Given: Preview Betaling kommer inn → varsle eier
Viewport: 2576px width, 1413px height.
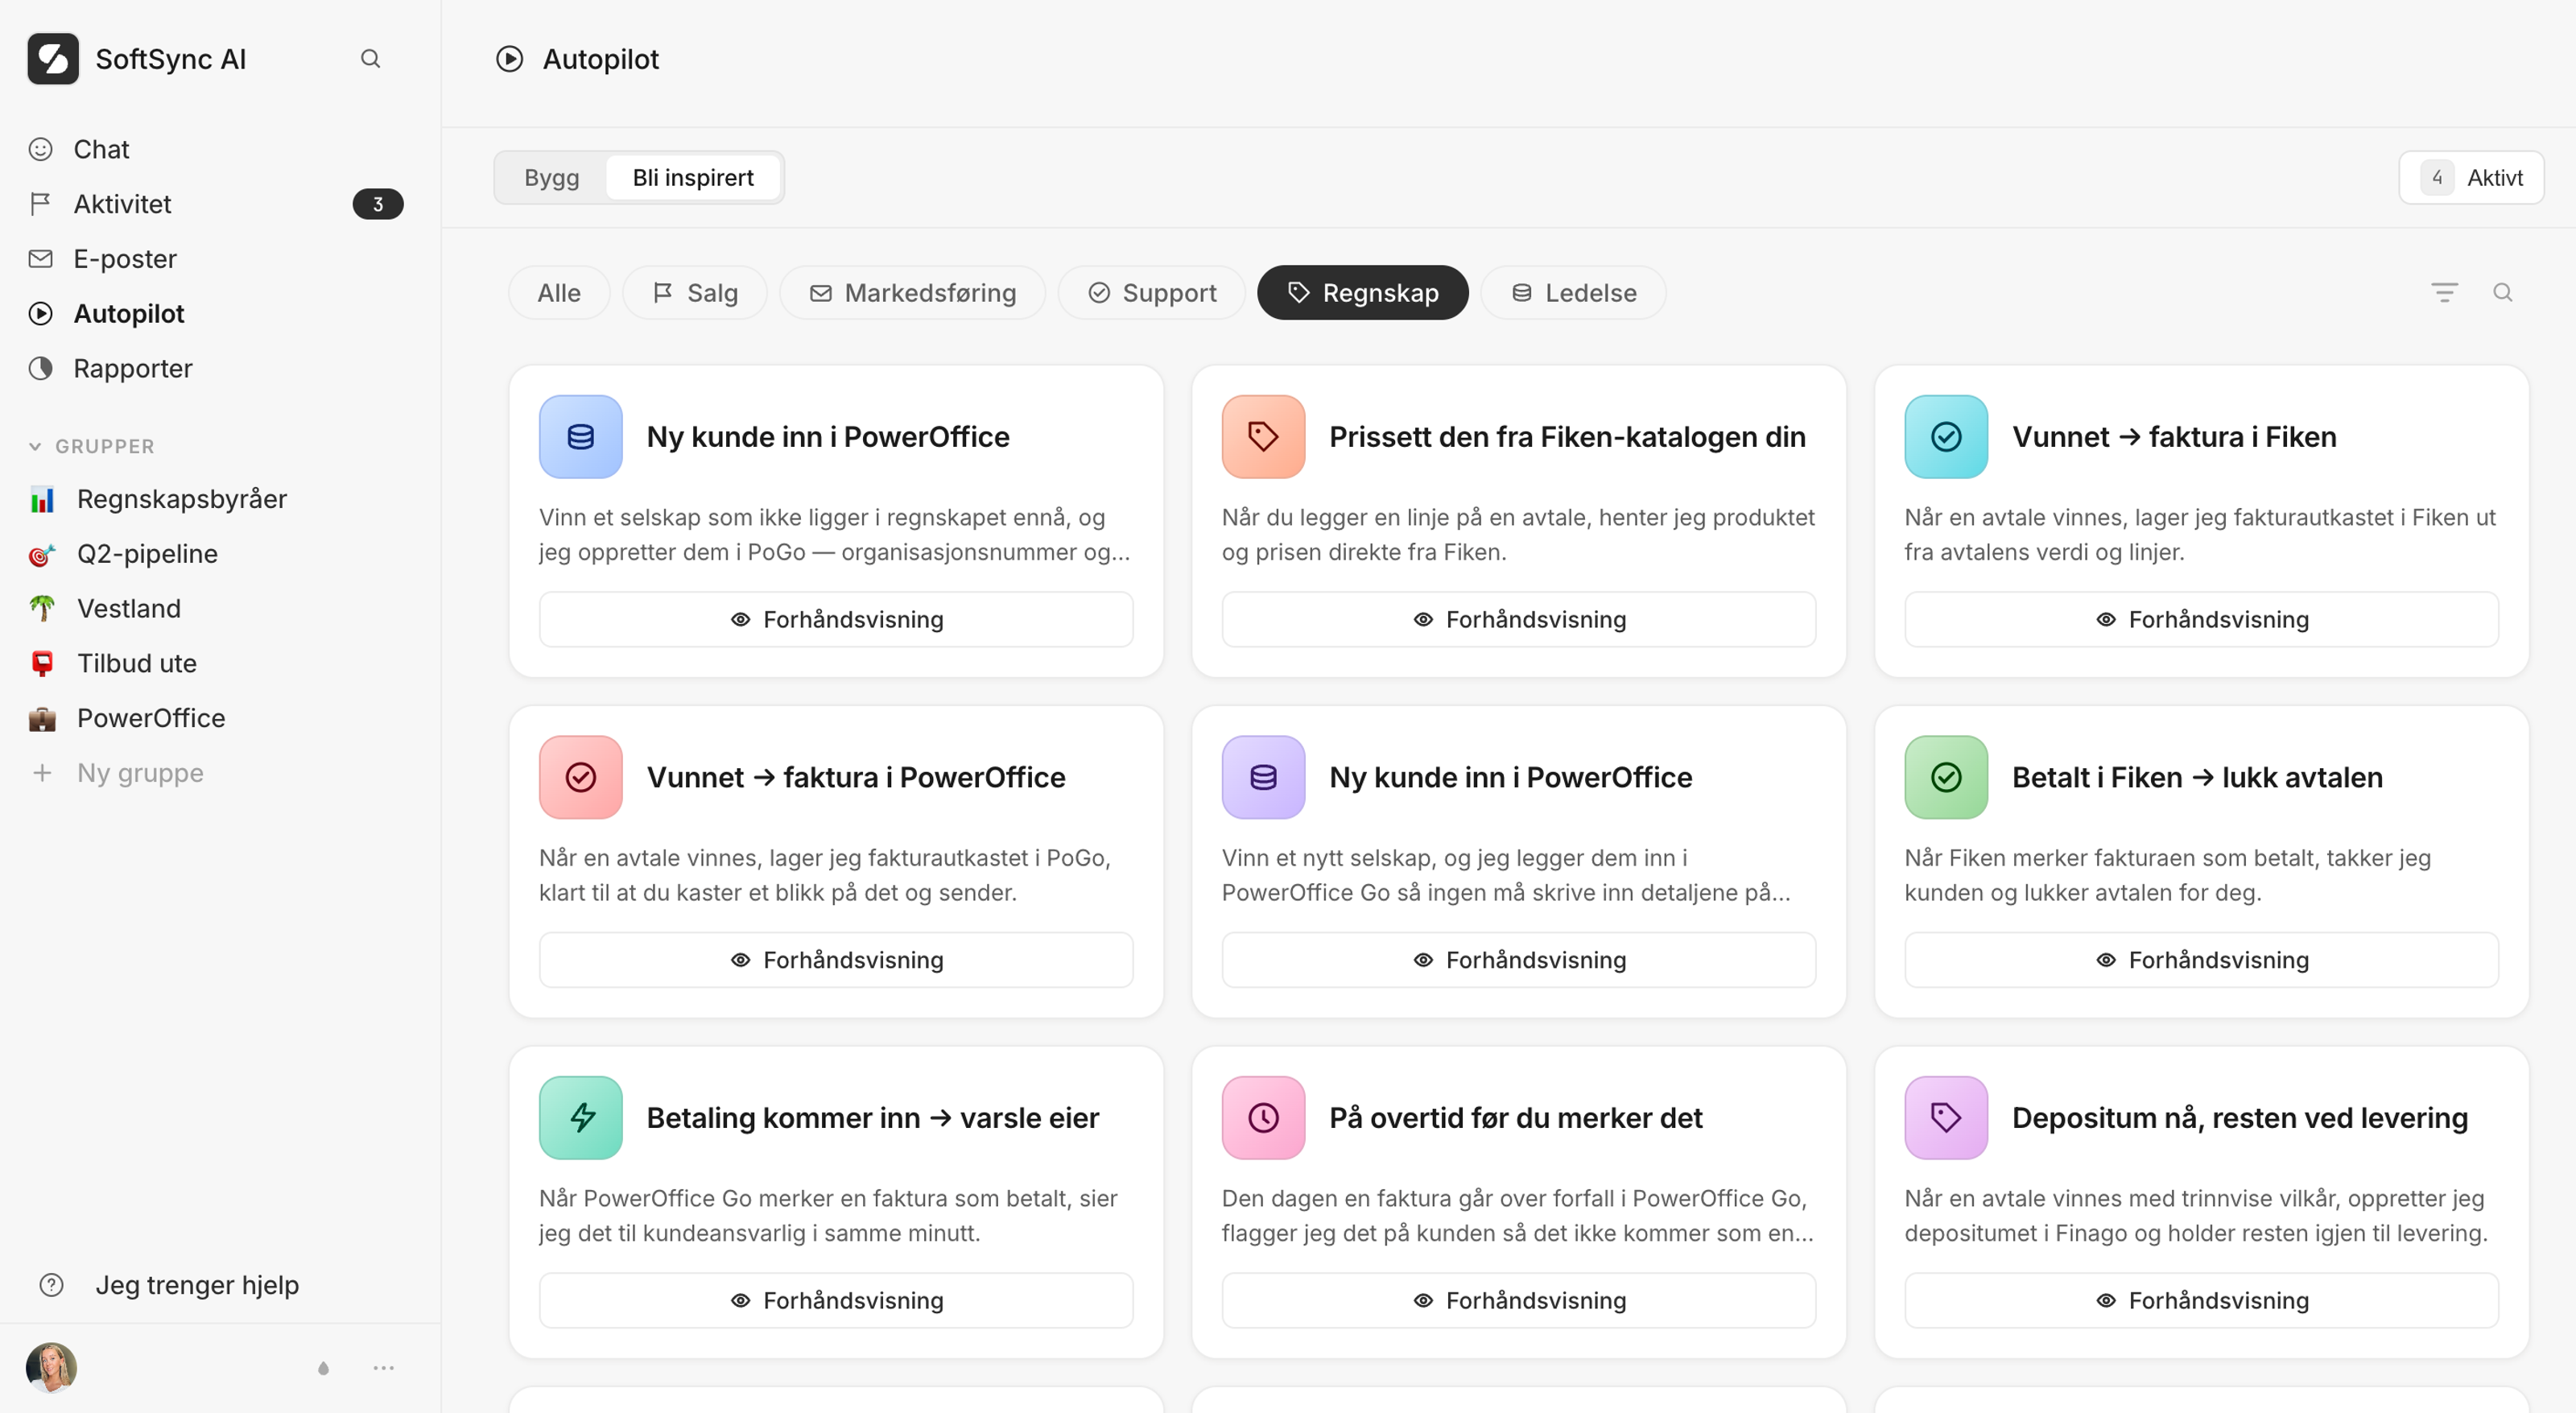Looking at the screenshot, I should pos(836,1301).
